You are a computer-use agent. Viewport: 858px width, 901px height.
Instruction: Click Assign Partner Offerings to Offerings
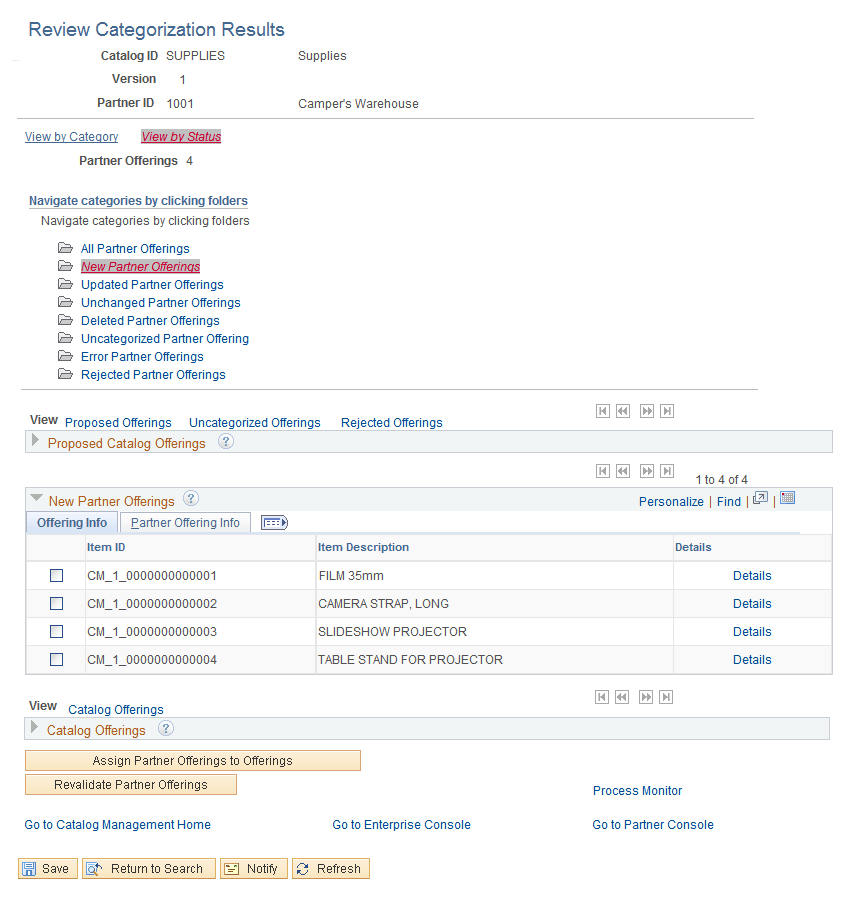click(x=192, y=760)
